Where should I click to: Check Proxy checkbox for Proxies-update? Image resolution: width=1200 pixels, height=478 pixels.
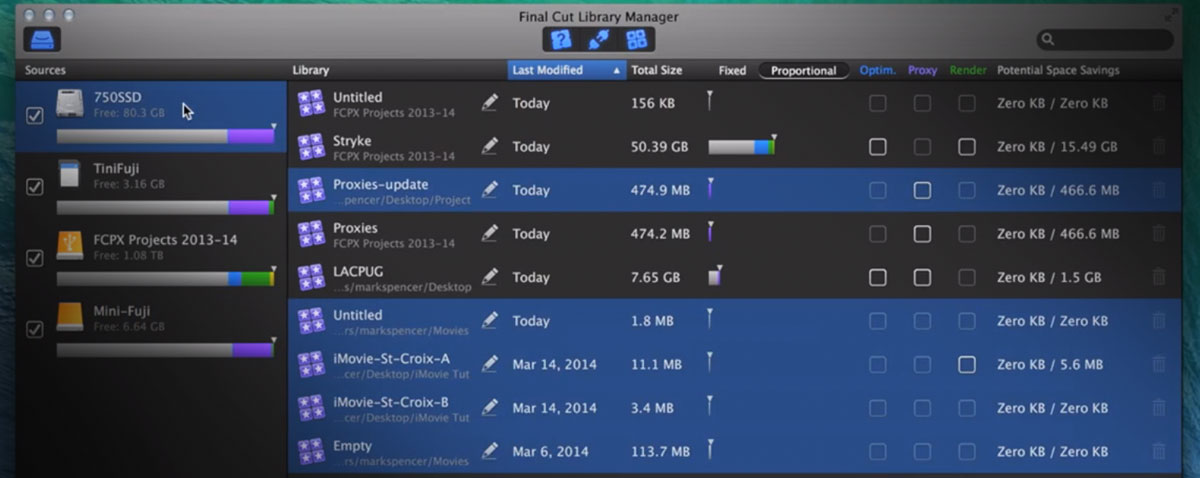[x=922, y=190]
